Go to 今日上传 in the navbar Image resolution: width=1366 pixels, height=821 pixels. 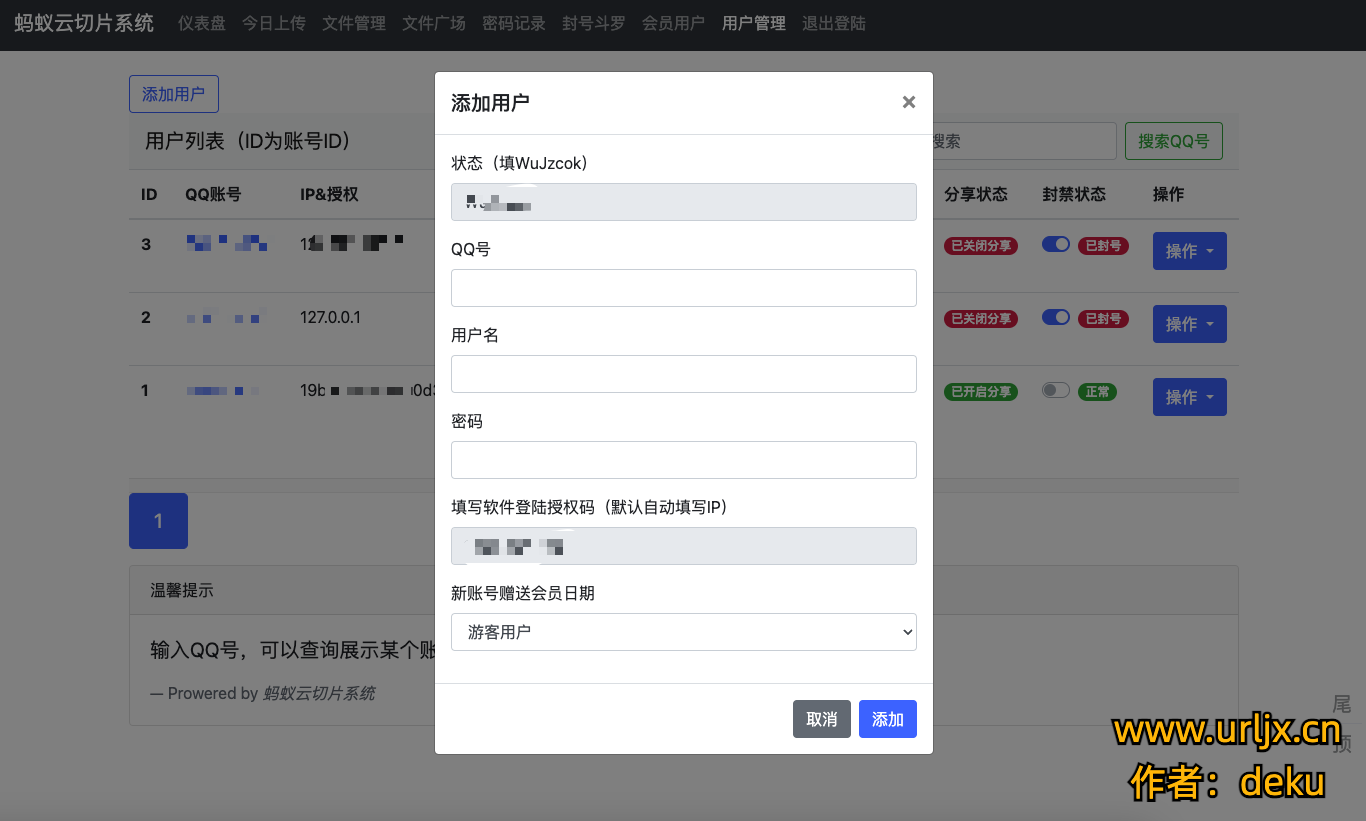(274, 23)
